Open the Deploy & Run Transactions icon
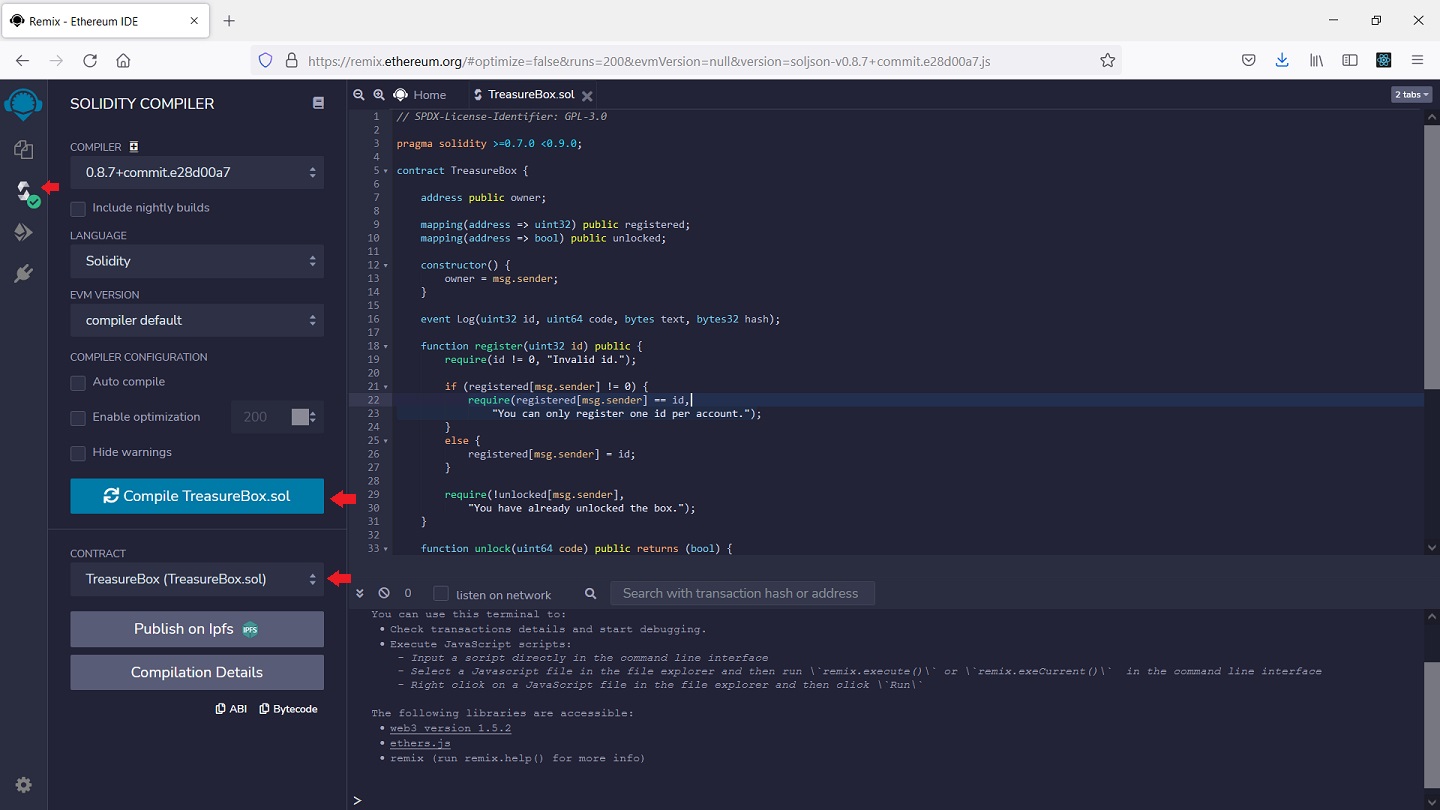 (23, 232)
